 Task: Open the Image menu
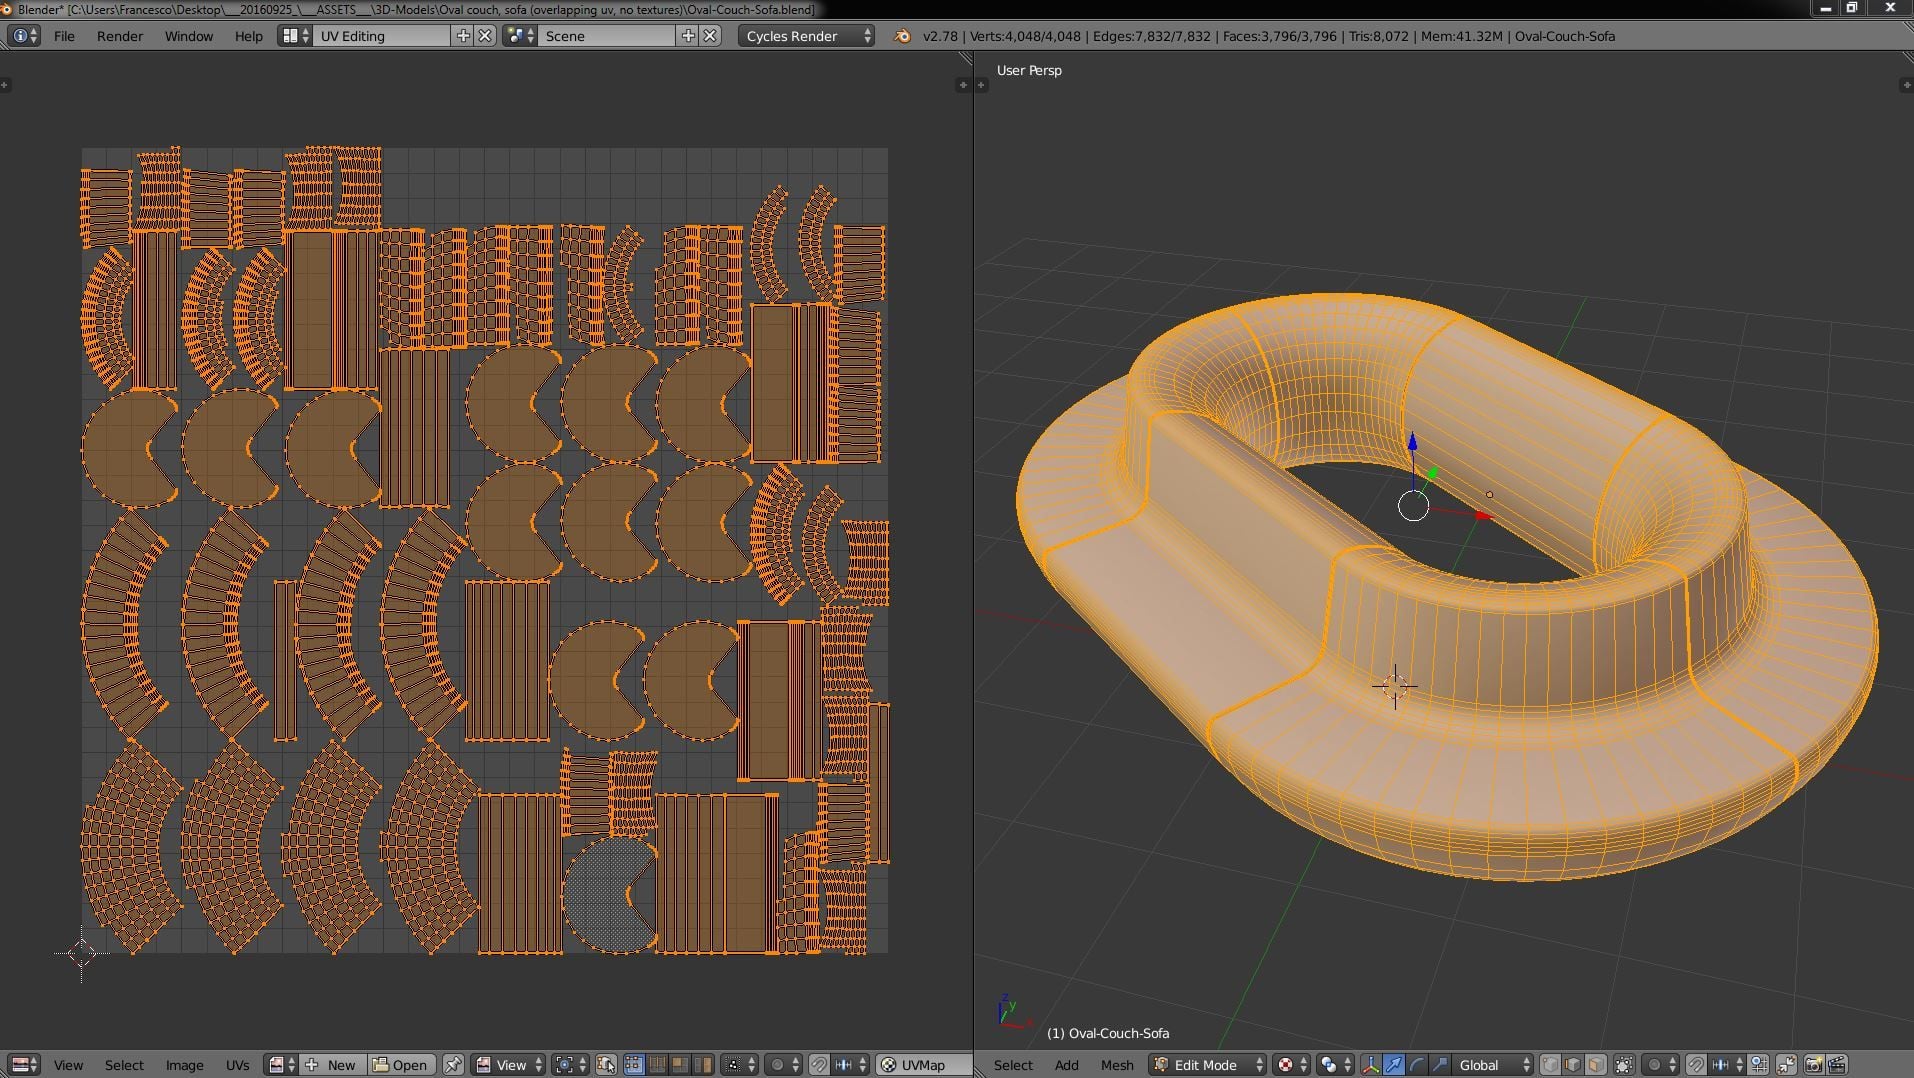tap(184, 1065)
